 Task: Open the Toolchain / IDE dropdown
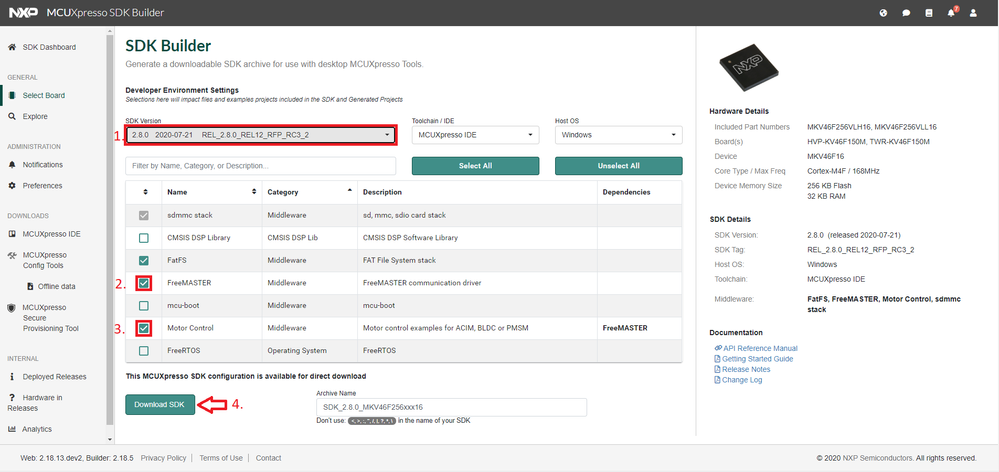(475, 135)
